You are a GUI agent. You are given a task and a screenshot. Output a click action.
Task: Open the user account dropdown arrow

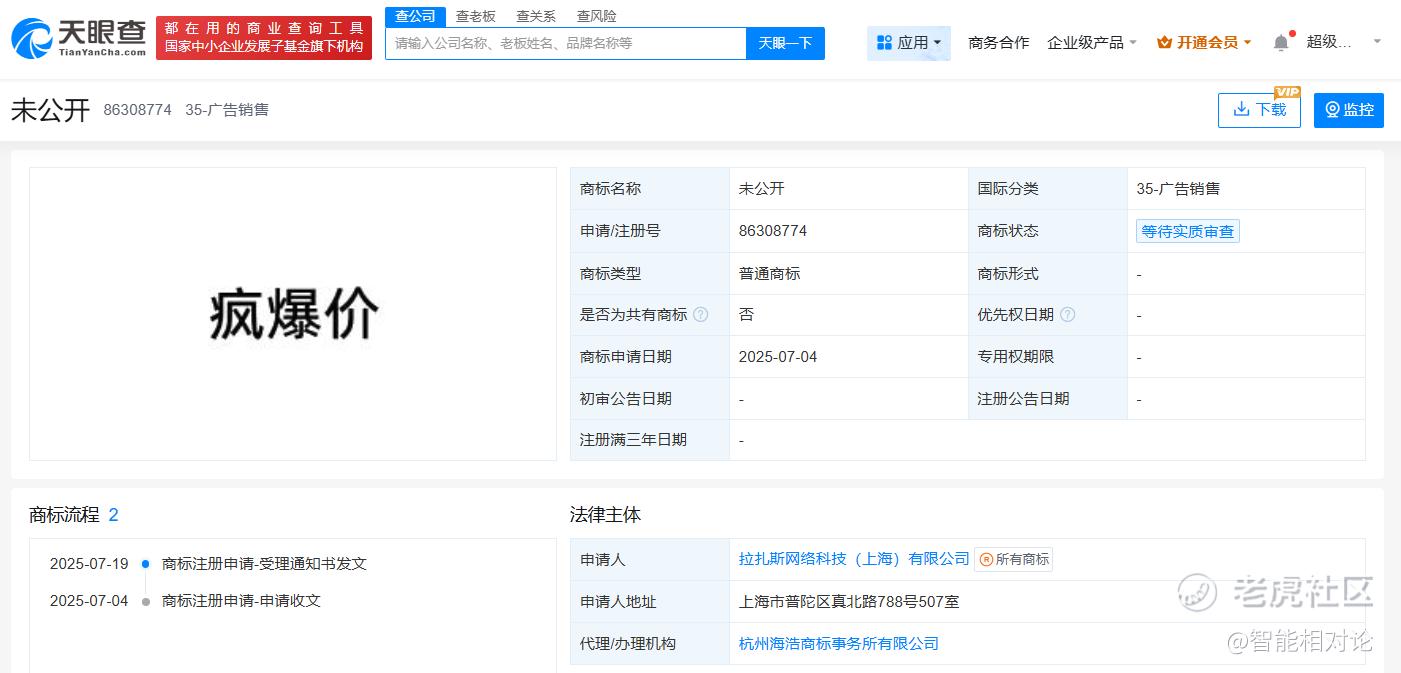1377,42
